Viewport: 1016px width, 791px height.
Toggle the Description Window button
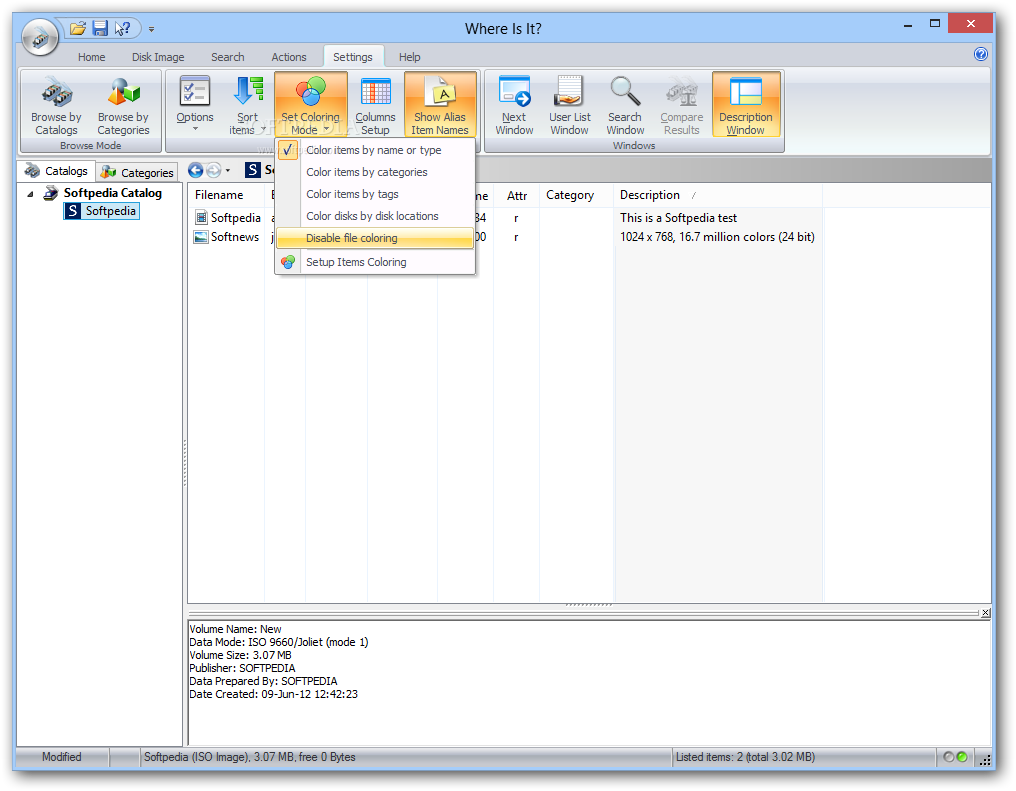coord(746,104)
